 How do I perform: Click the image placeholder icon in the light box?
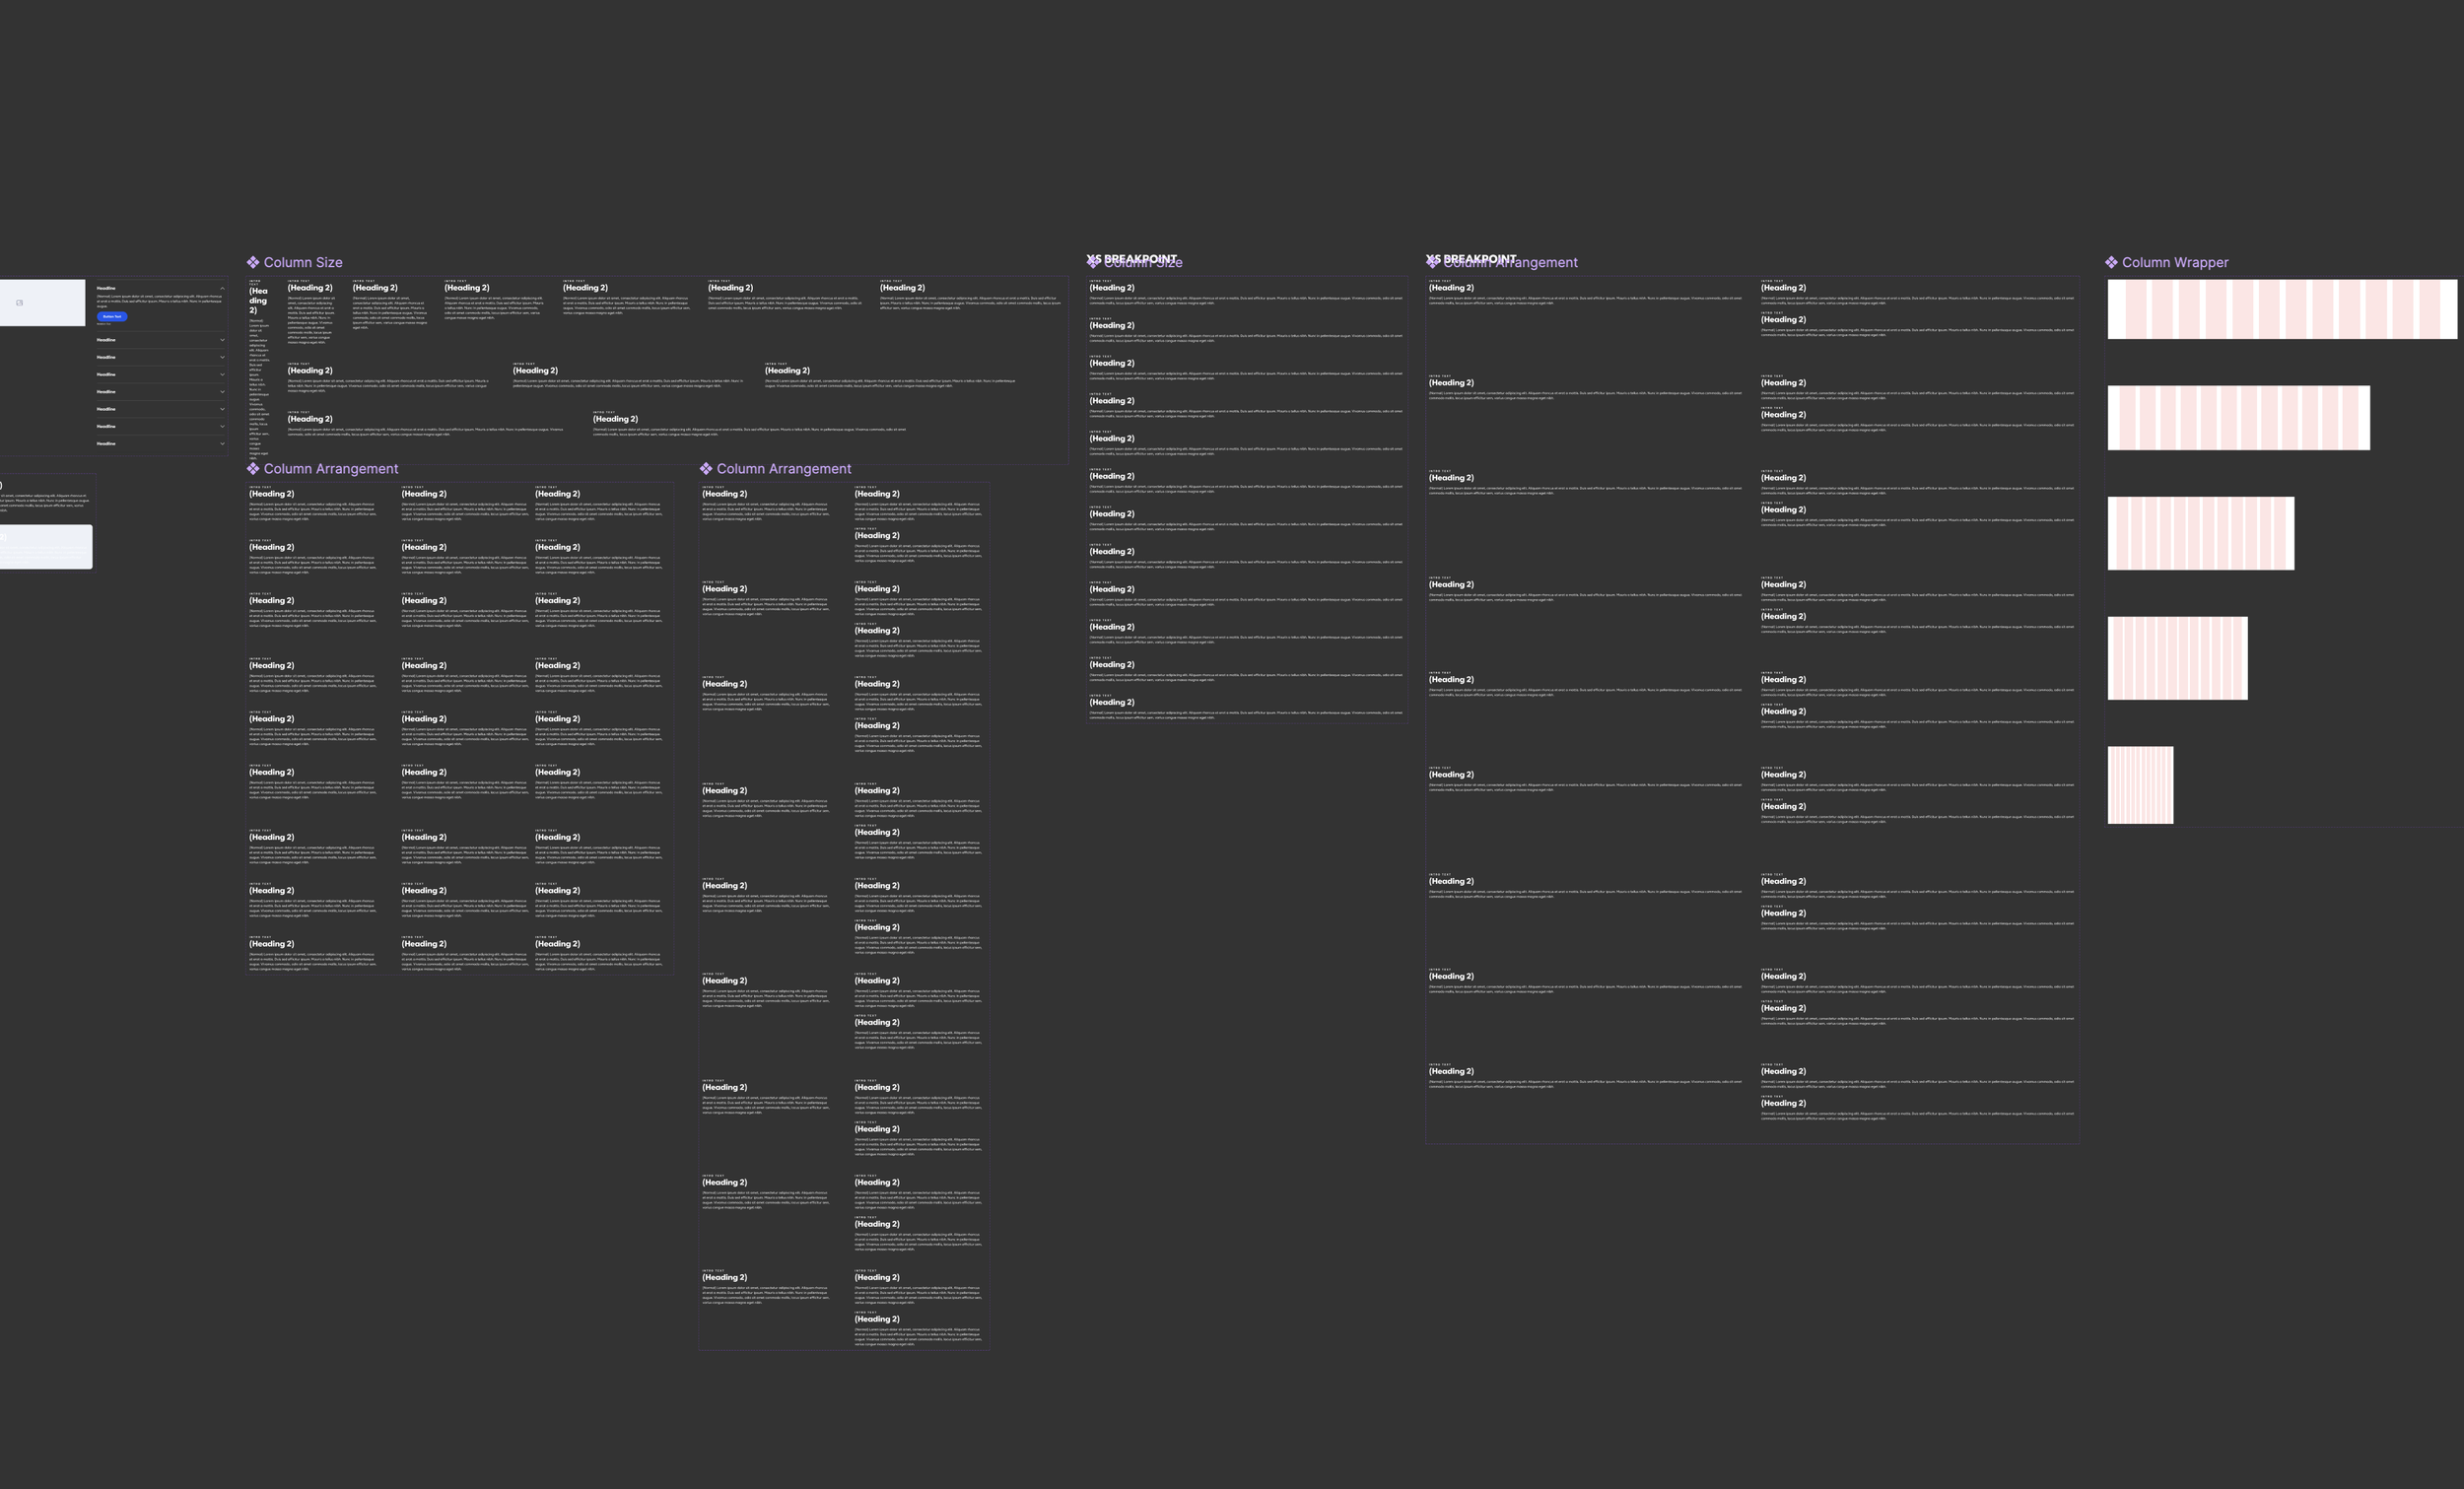(19, 303)
